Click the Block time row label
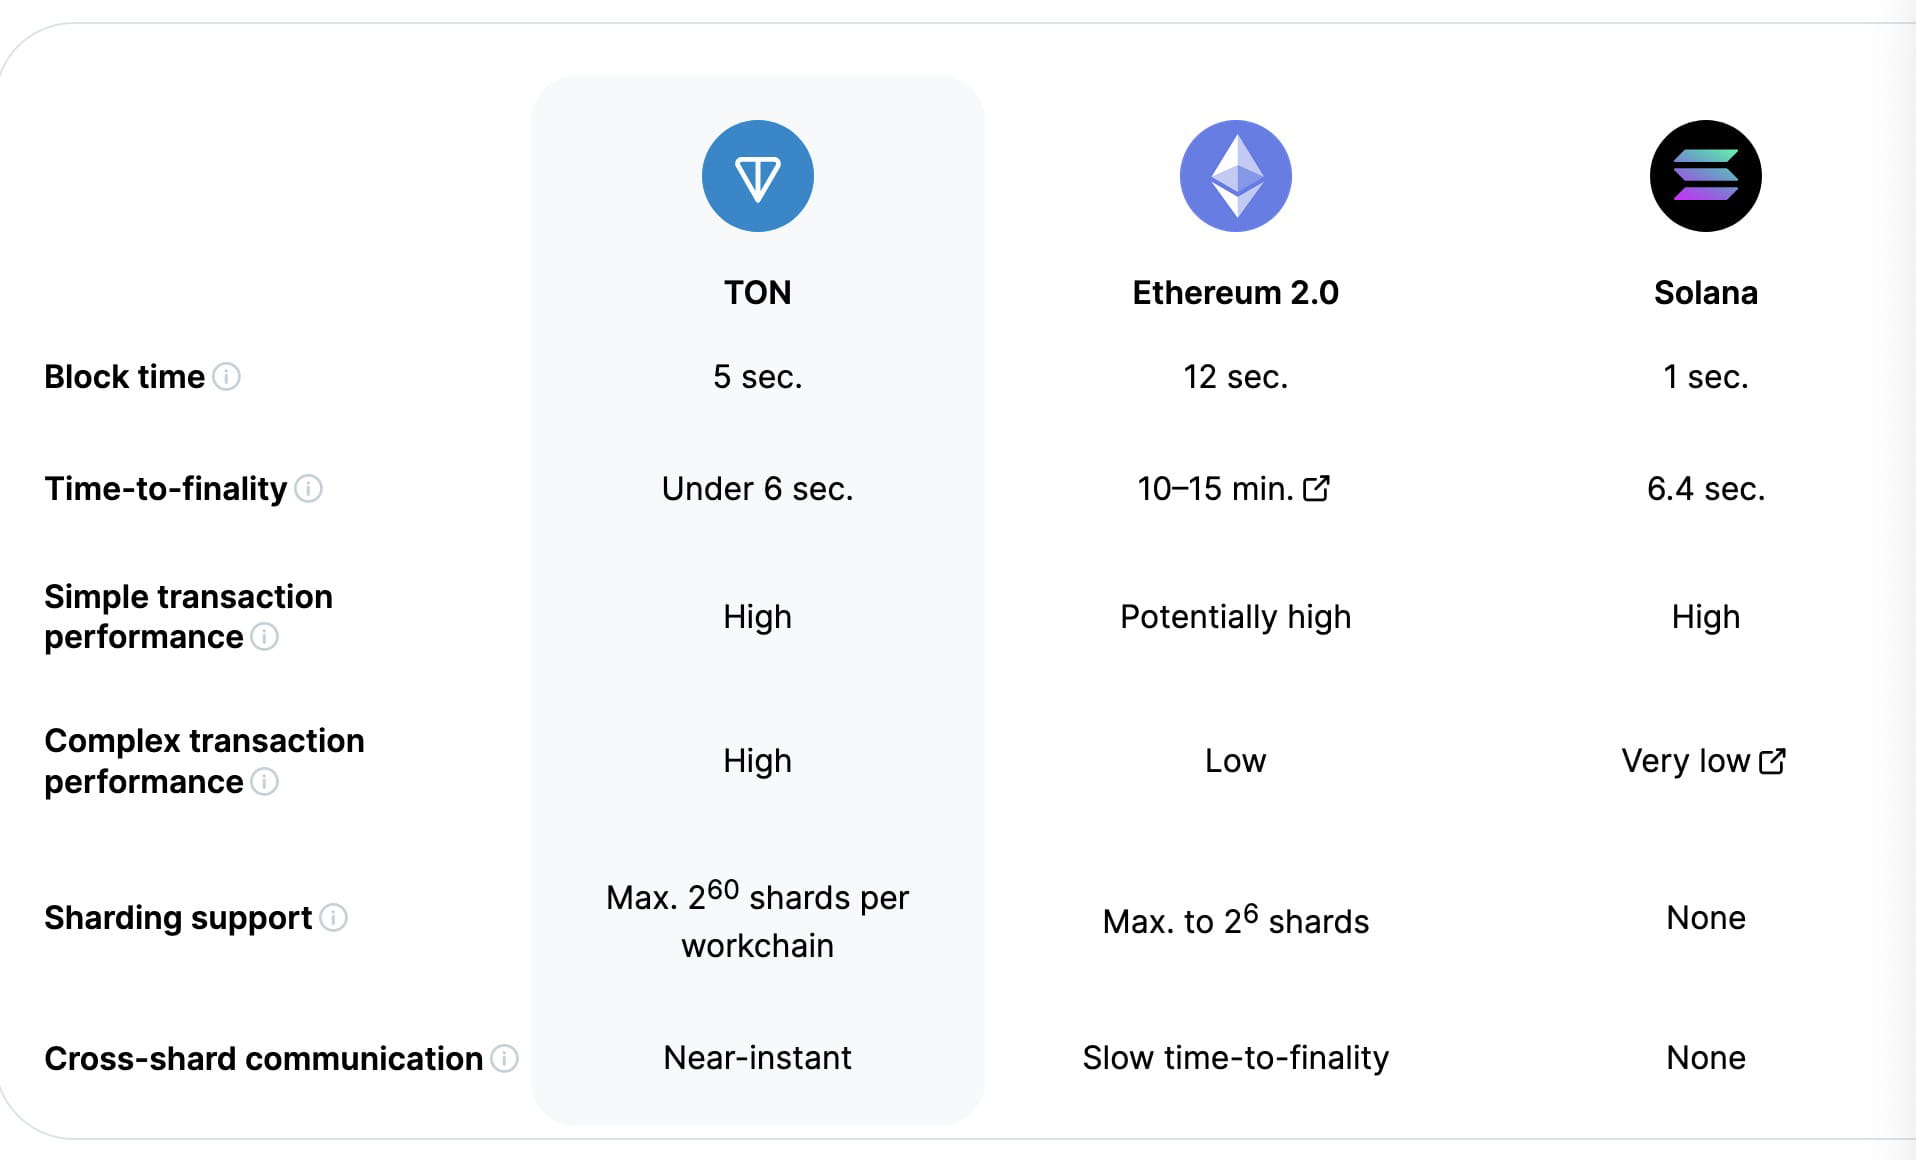Image resolution: width=1916 pixels, height=1160 pixels. click(124, 376)
